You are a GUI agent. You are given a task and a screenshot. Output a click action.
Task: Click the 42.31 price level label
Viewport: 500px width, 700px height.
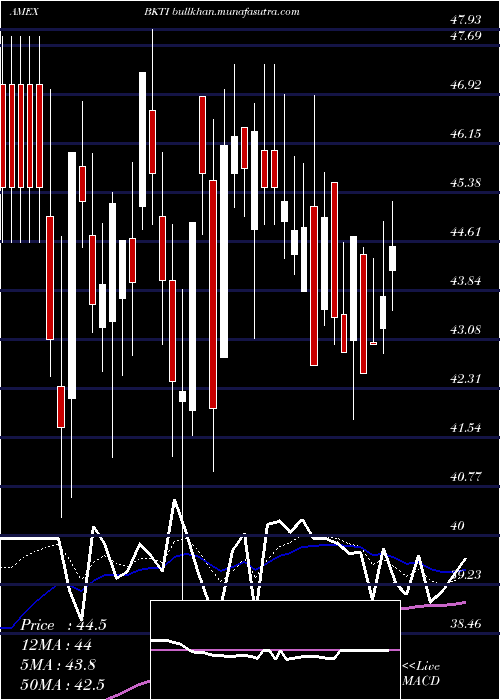pyautogui.click(x=466, y=379)
